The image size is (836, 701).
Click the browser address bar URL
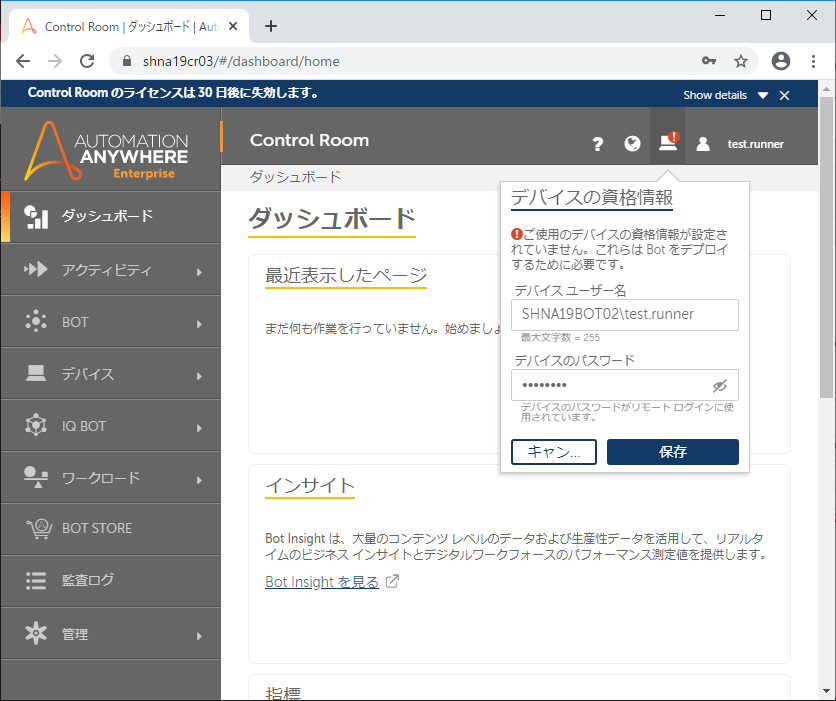pos(241,61)
